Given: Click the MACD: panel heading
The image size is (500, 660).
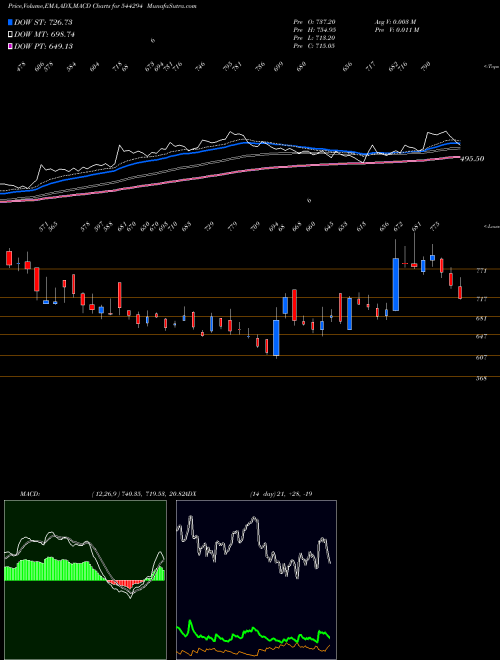Looking at the screenshot, I should click(29, 493).
